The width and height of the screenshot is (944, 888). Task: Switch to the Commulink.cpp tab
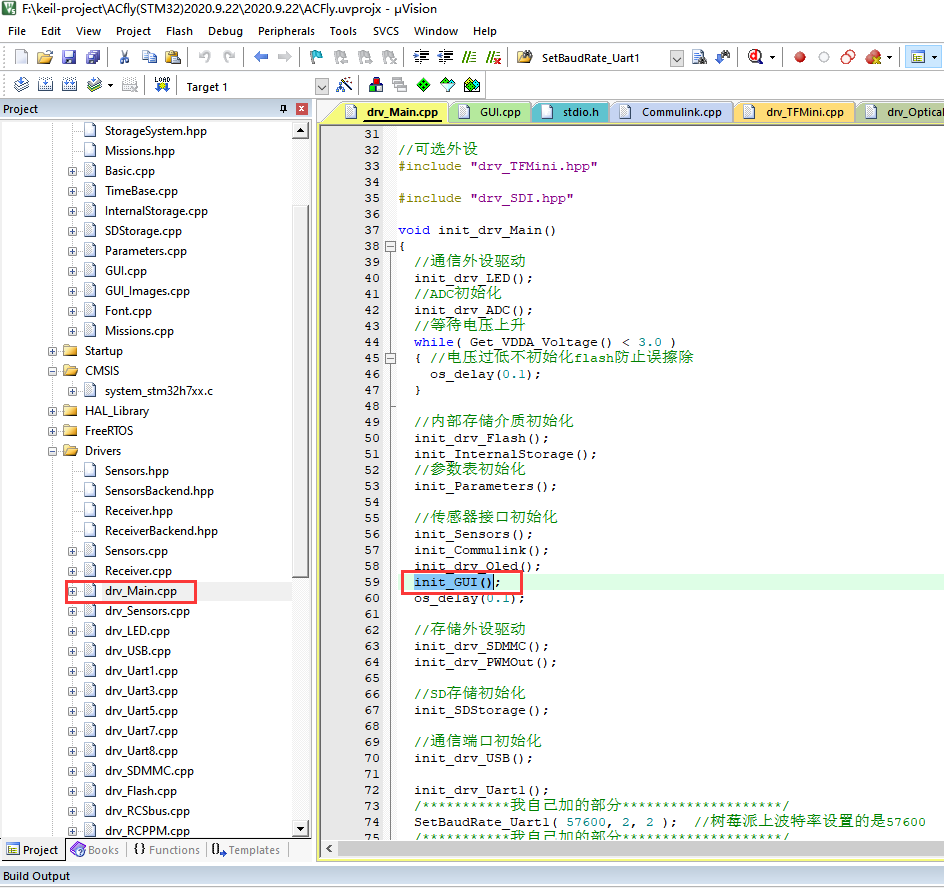(x=681, y=112)
